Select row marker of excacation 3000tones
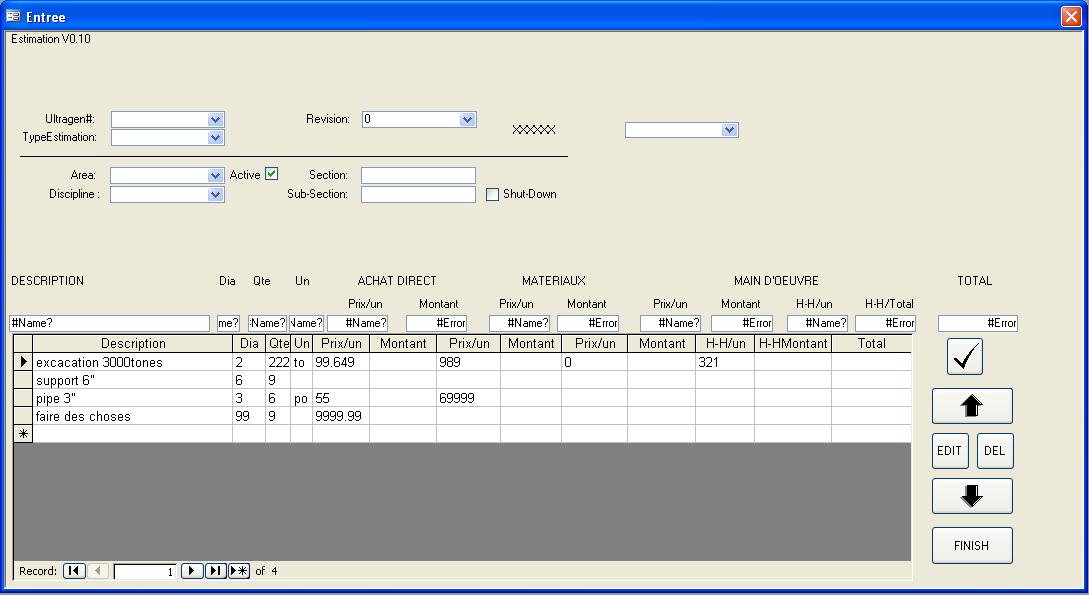The height and width of the screenshot is (595, 1089). pyautogui.click(x=23, y=362)
